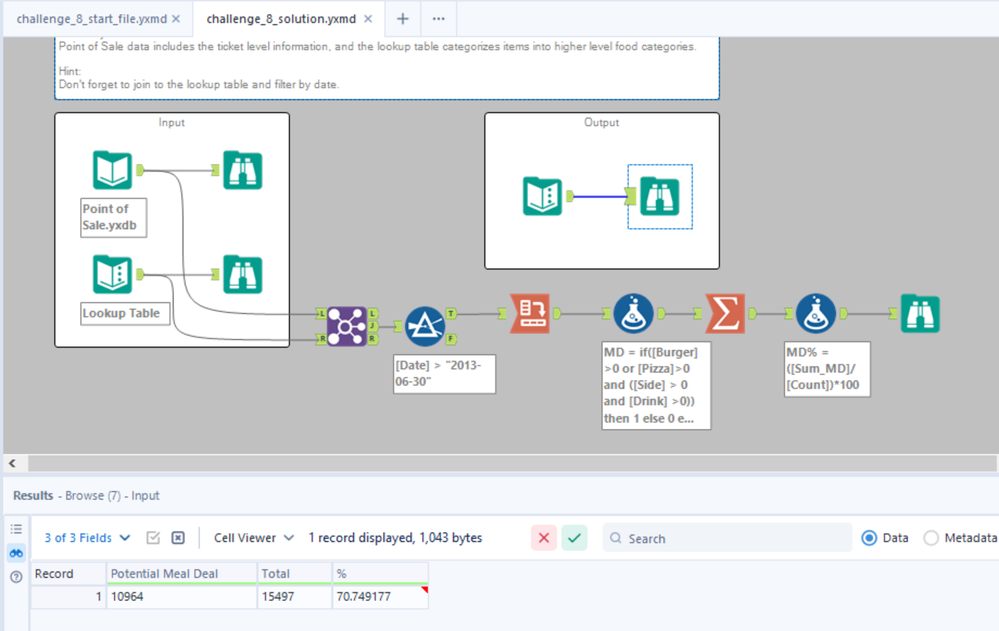999x631 pixels.
Task: Select the Formula tool calculating MD
Action: (x=633, y=314)
